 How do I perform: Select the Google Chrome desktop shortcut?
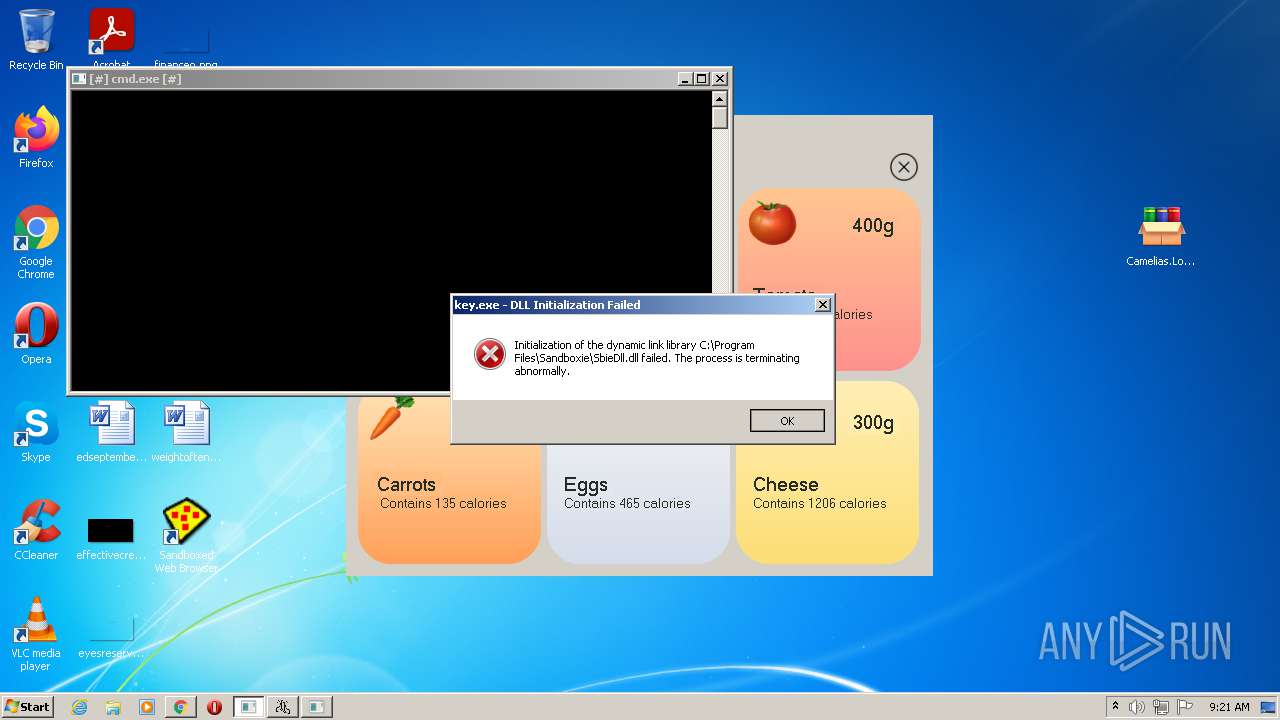coord(36,242)
